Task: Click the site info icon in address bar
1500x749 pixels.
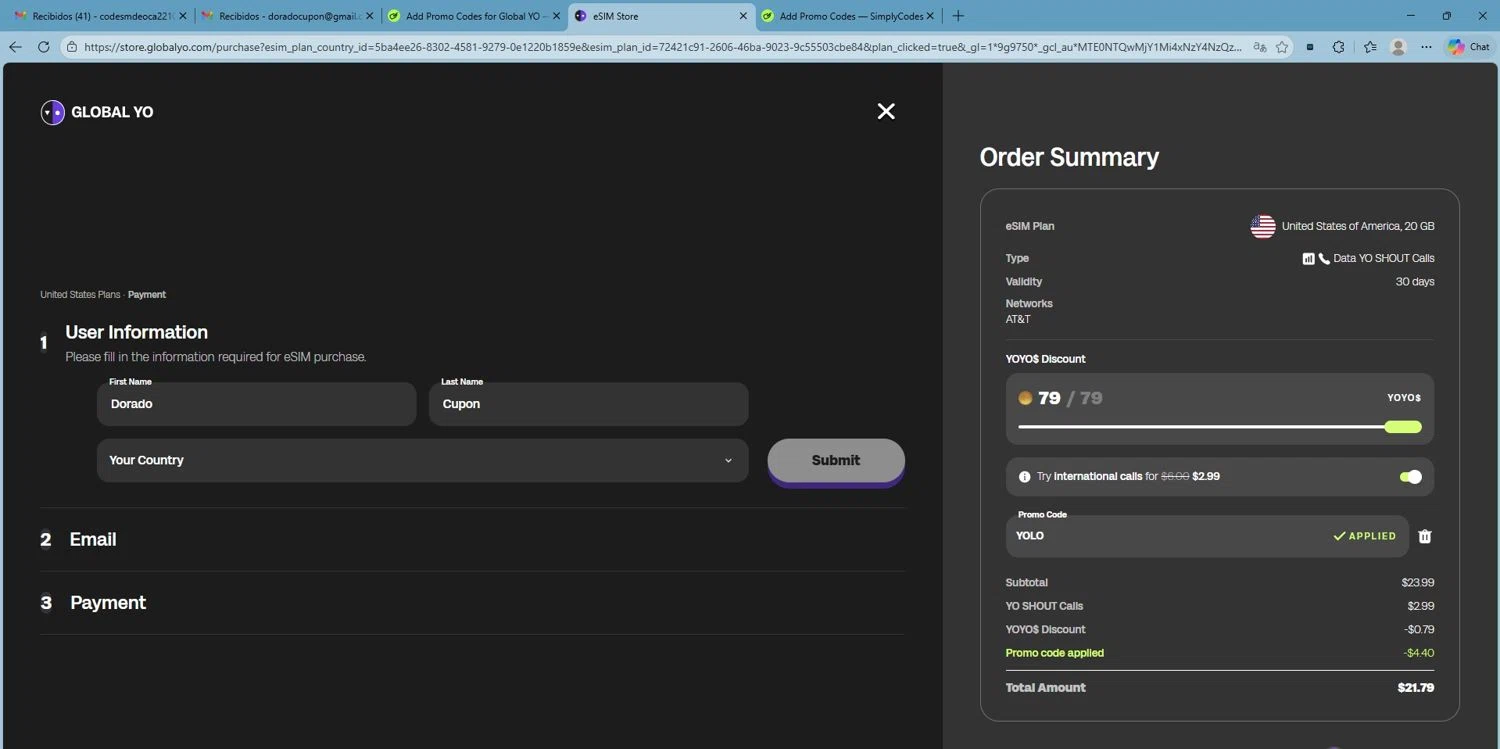Action: [x=72, y=47]
